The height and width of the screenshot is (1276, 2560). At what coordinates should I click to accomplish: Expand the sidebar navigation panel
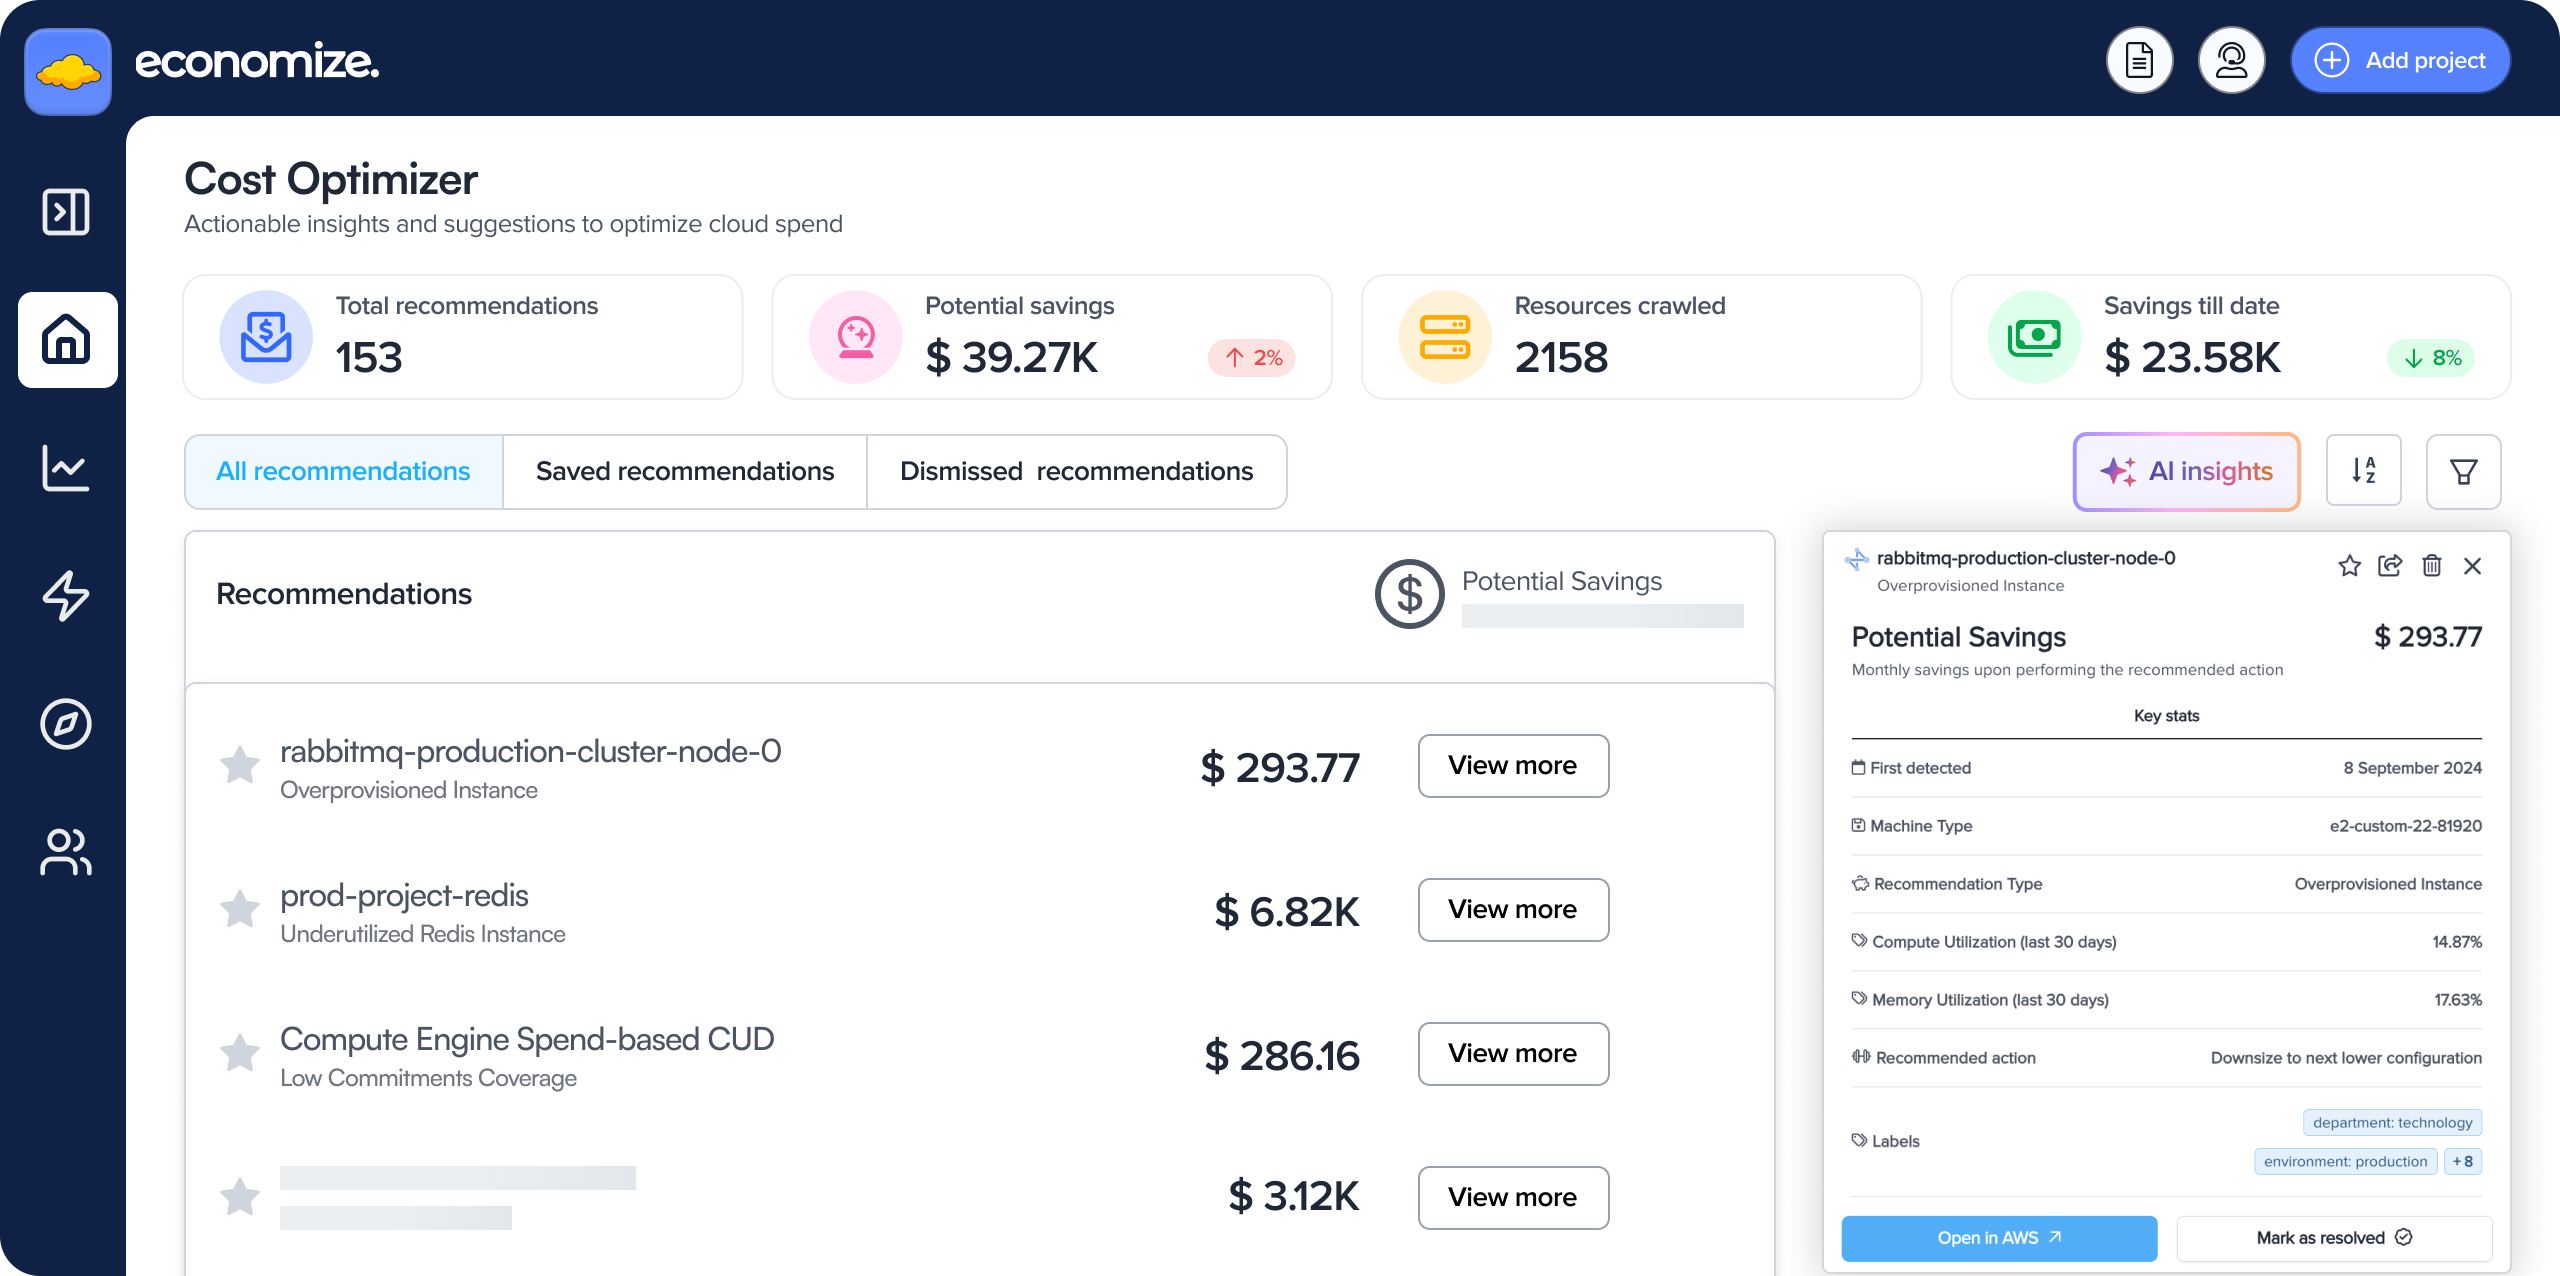click(66, 212)
